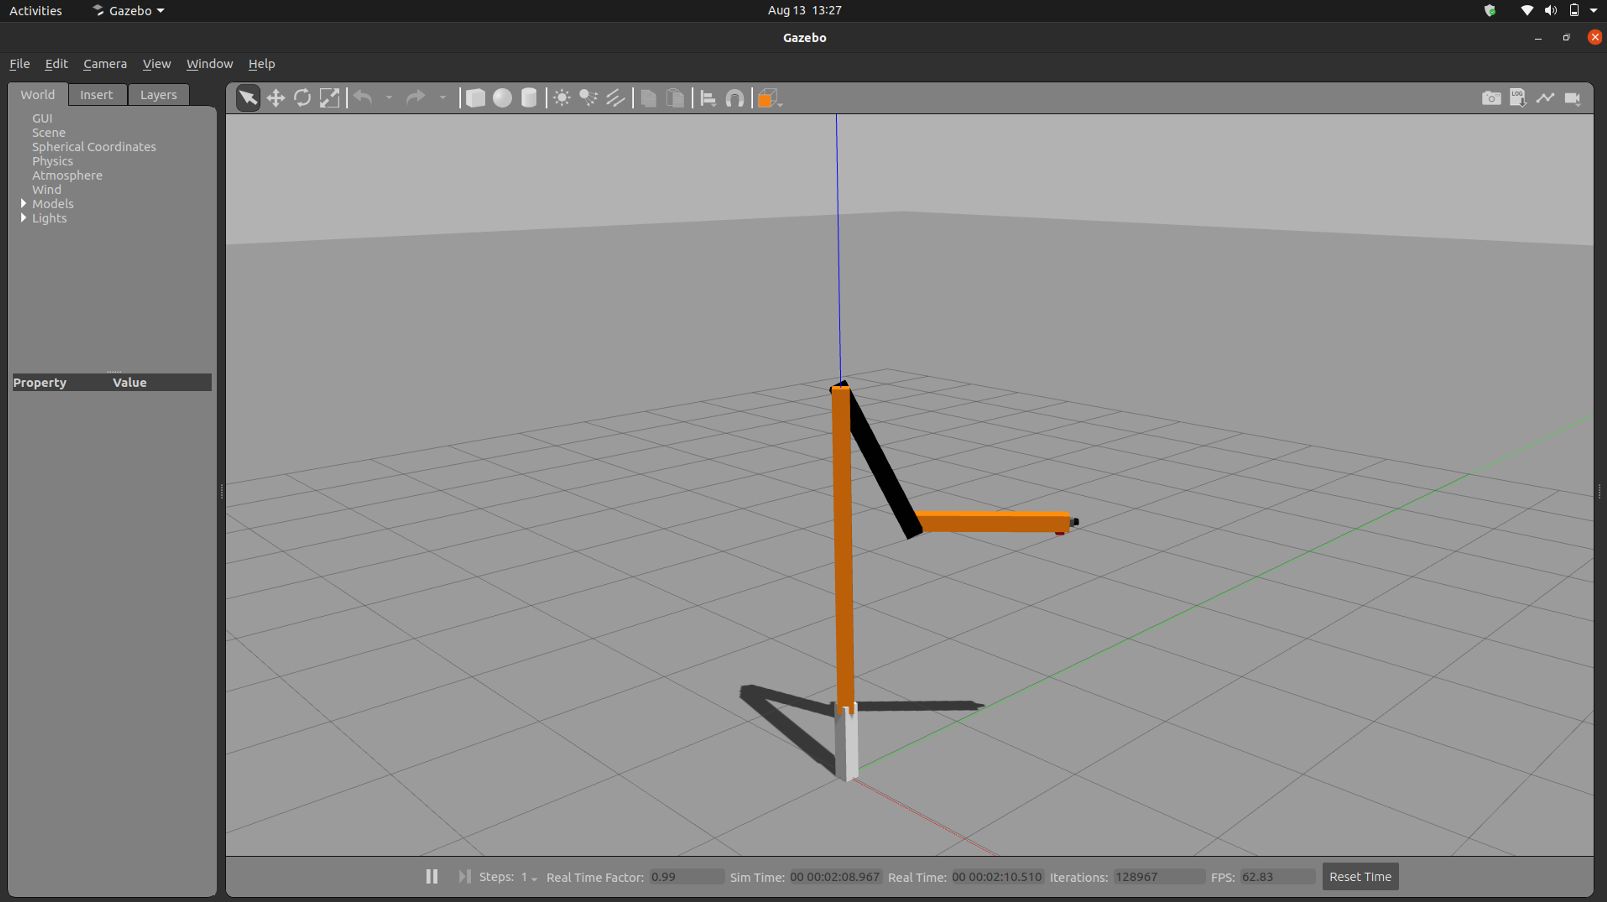The height and width of the screenshot is (902, 1607).
Task: Select the rotate mode tool
Action: click(x=302, y=98)
